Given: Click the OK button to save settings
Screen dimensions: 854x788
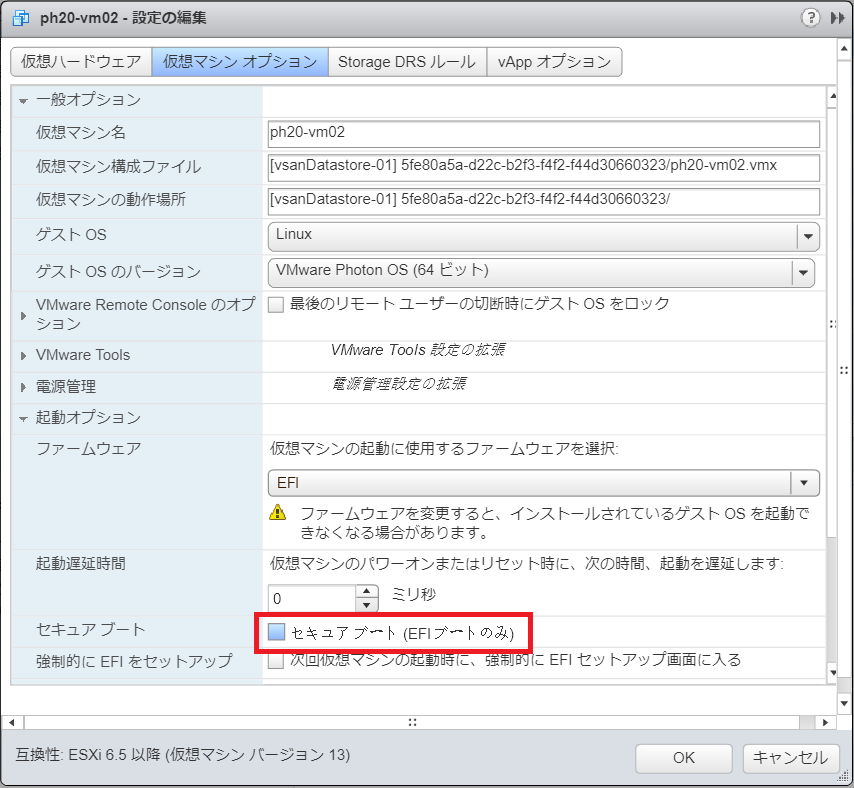Looking at the screenshot, I should tap(683, 757).
